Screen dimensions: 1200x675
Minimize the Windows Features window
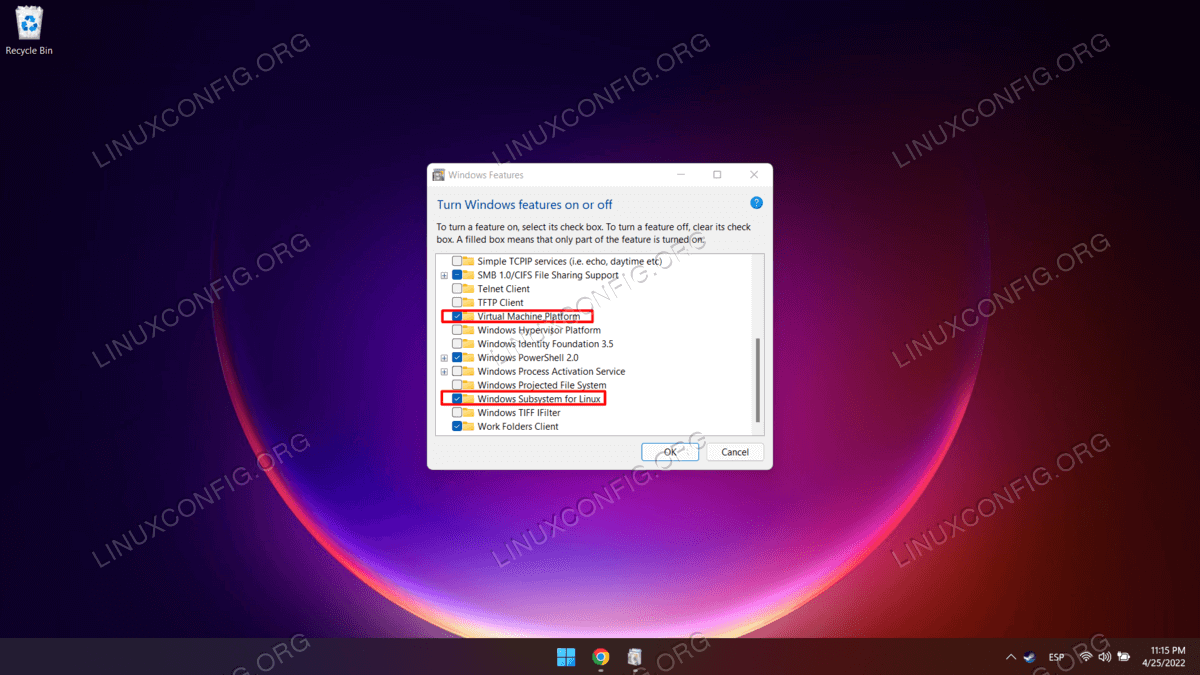pos(680,175)
